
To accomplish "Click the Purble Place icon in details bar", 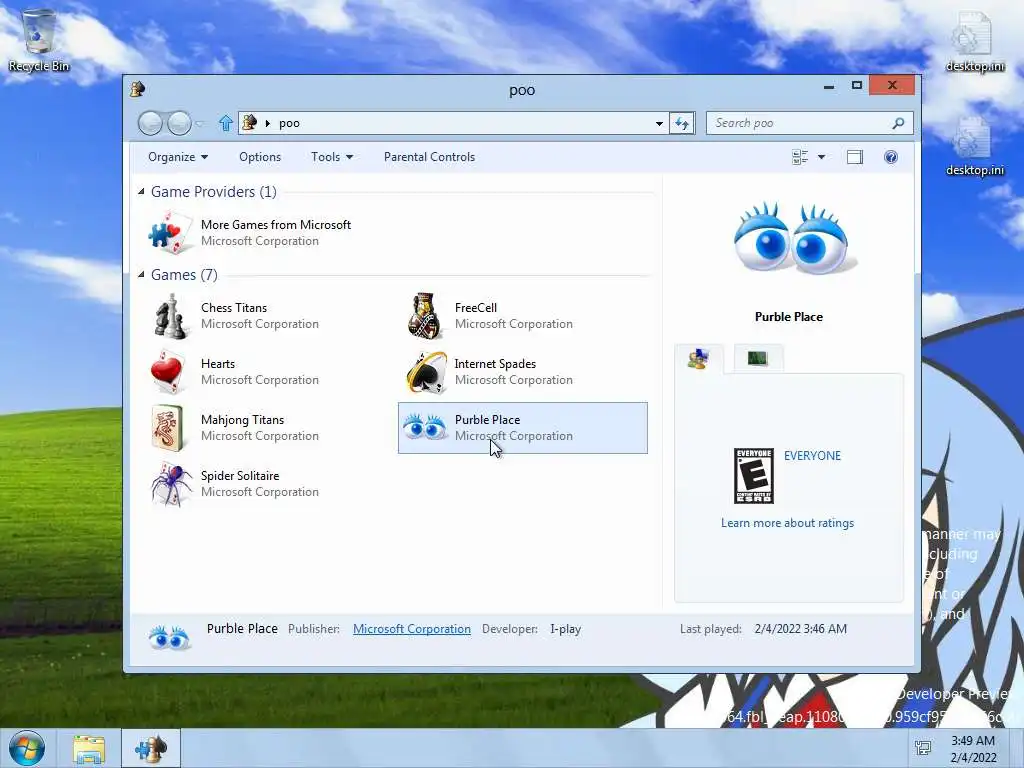I will point(169,637).
